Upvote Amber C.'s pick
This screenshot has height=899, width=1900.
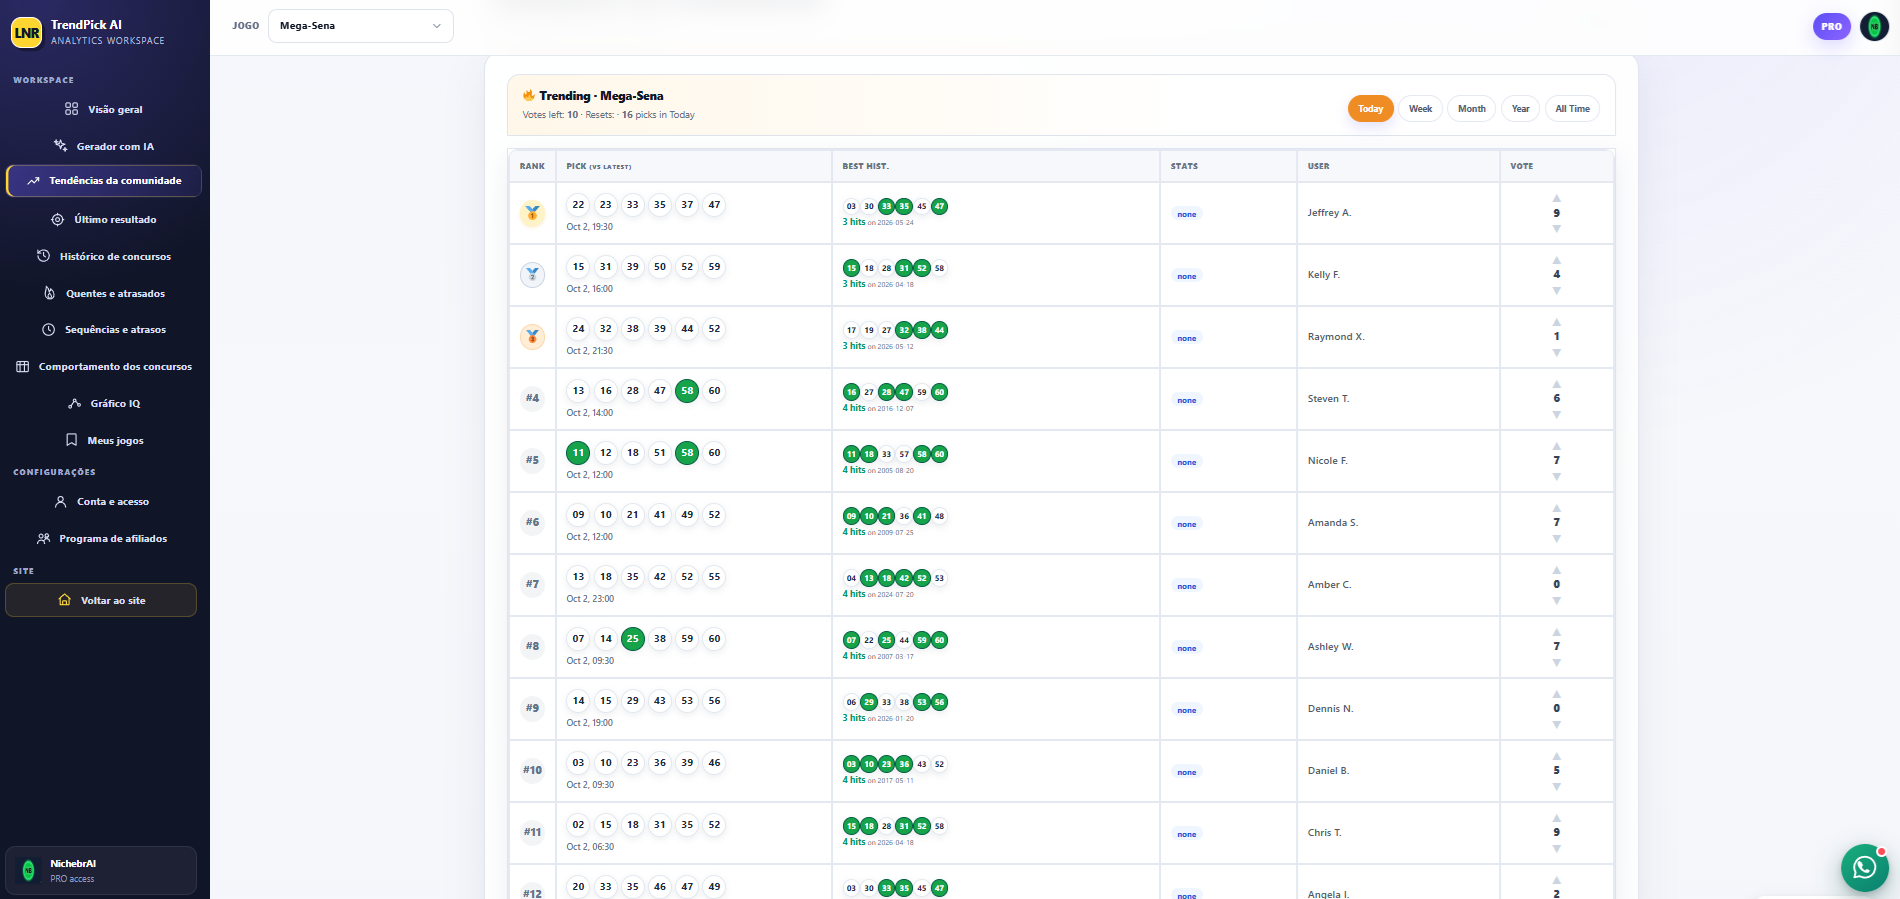pyautogui.click(x=1556, y=570)
